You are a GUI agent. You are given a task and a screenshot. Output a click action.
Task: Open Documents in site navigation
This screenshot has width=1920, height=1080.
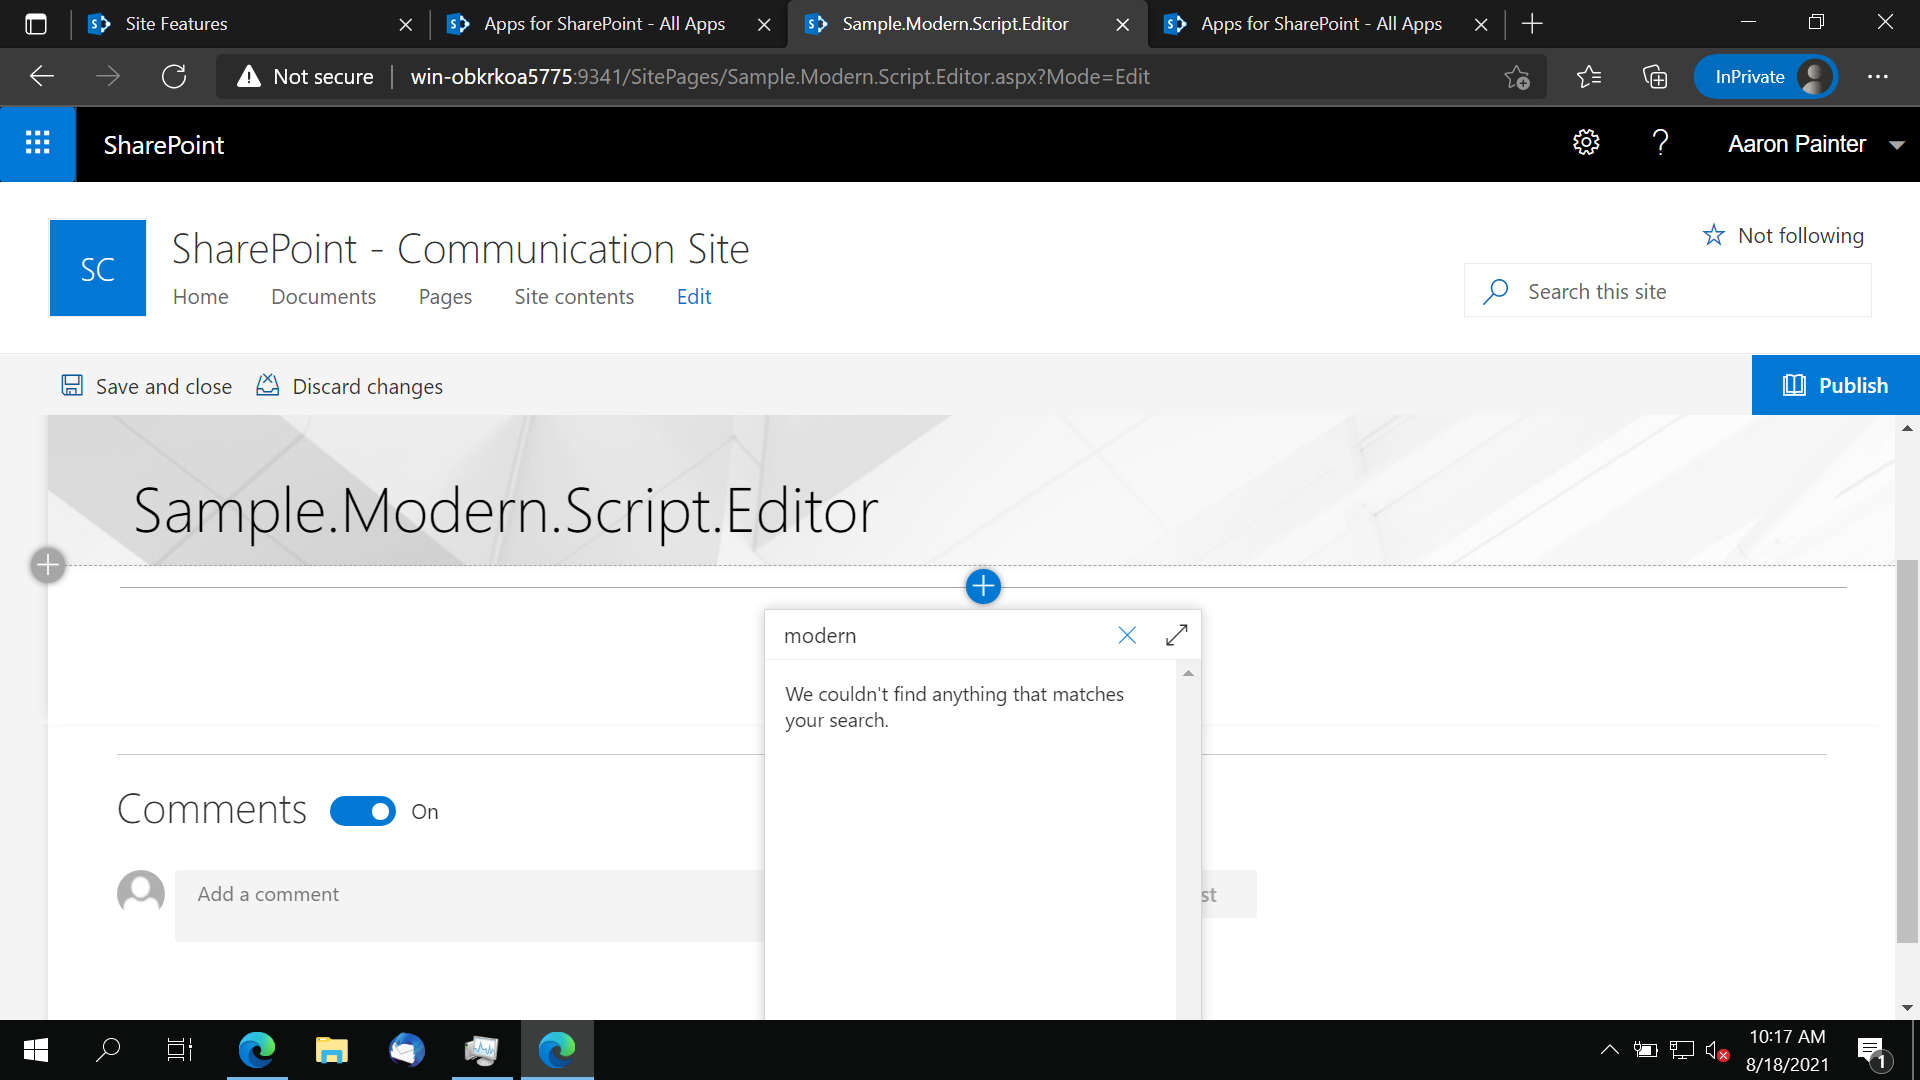point(323,296)
